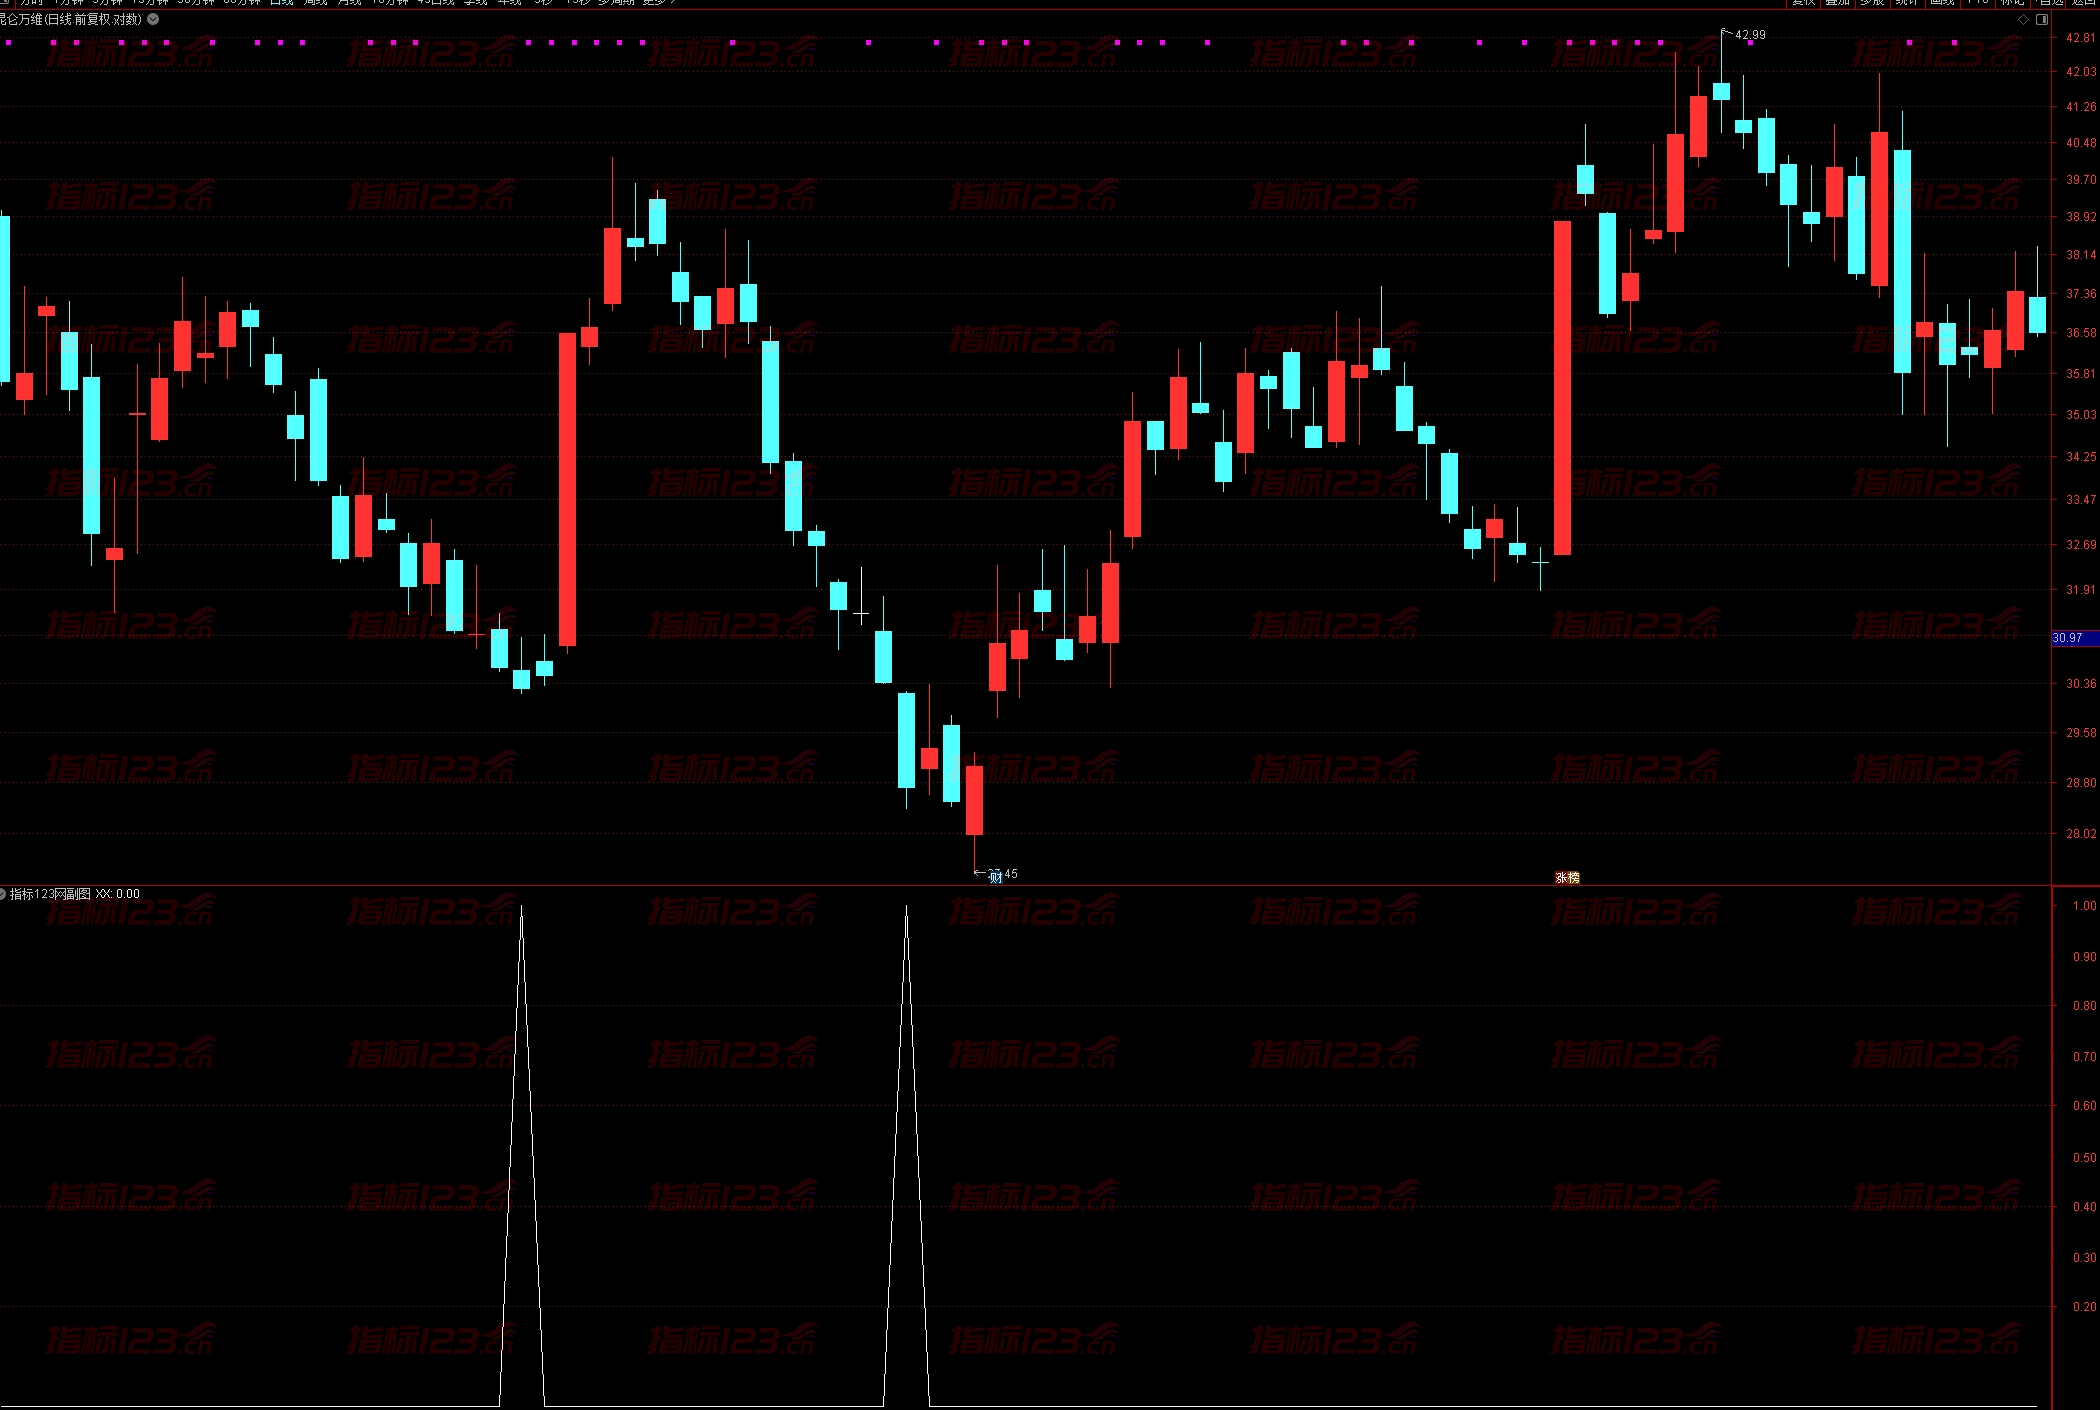This screenshot has width=2100, height=1410.
Task: Click the 42.81 price axis label
Action: pyautogui.click(x=2081, y=38)
